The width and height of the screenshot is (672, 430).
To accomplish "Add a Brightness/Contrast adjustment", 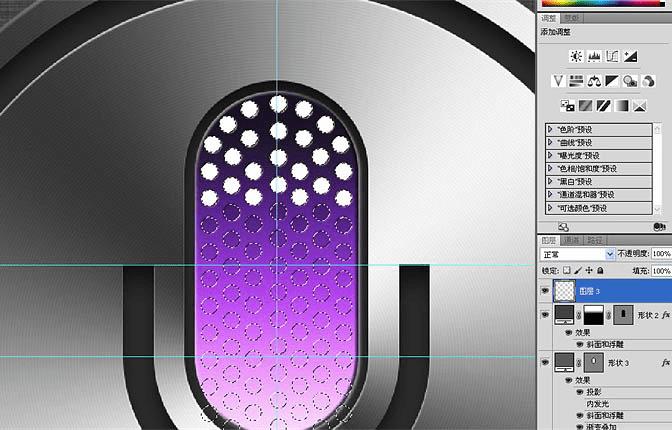I will point(576,56).
